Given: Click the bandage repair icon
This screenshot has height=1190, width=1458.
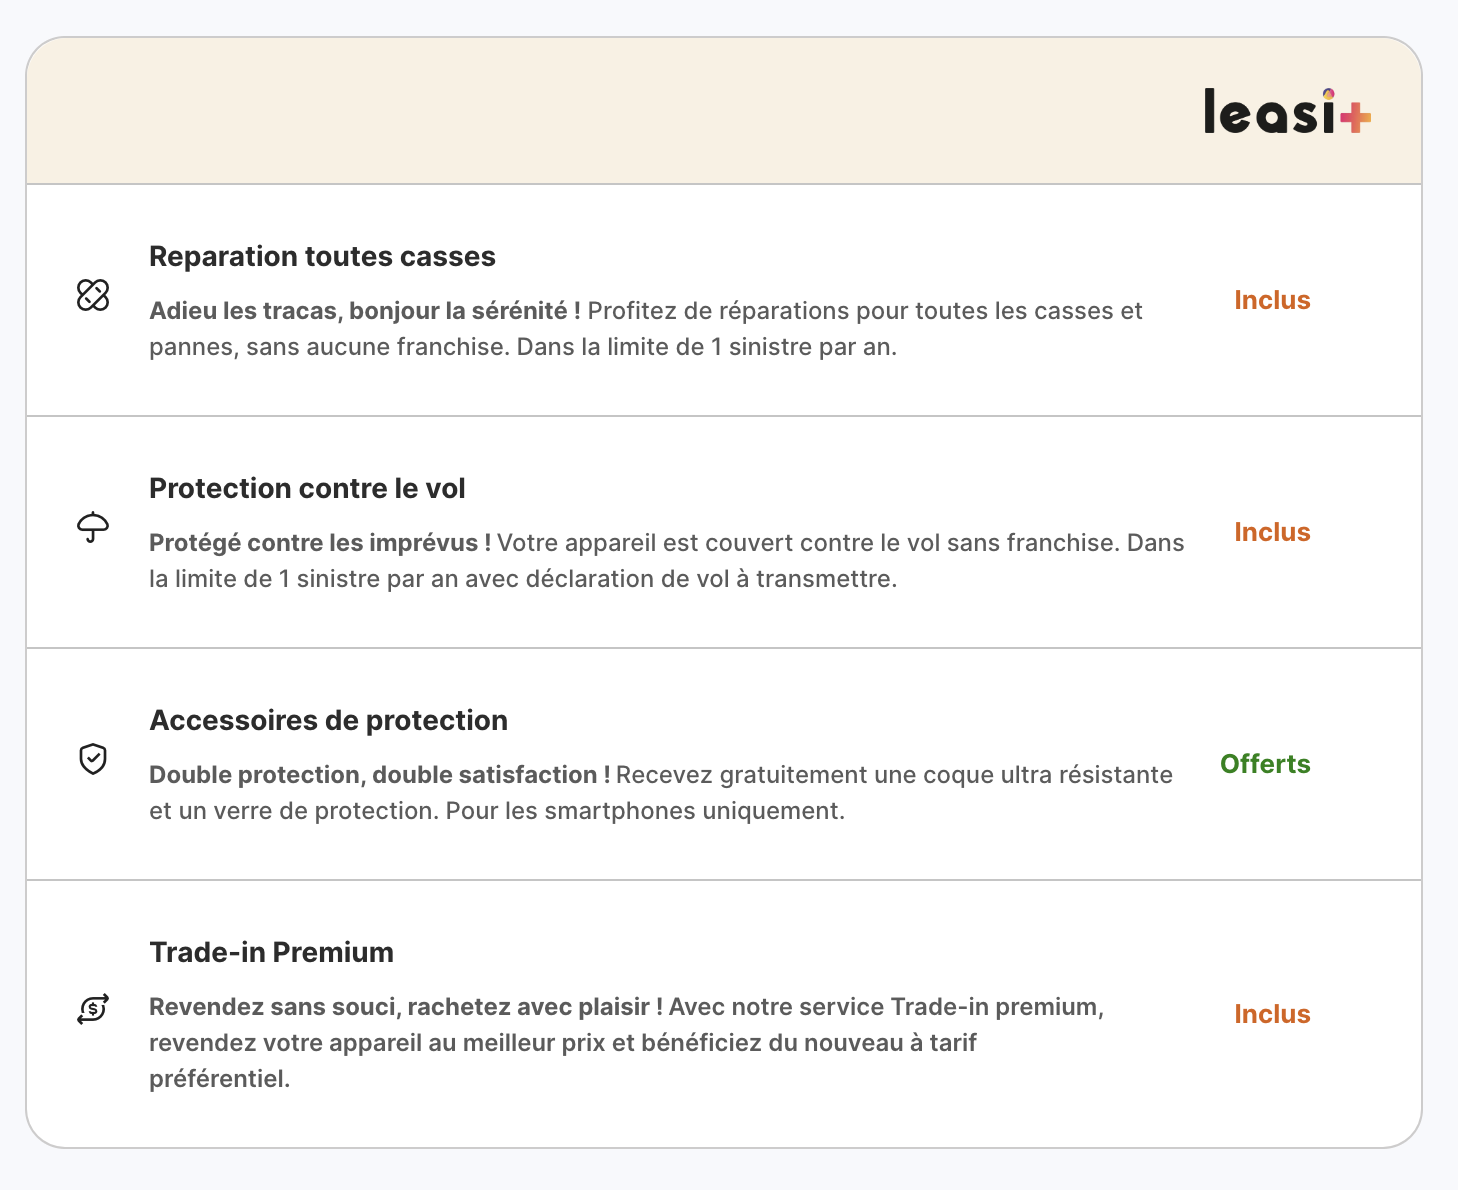Looking at the screenshot, I should (93, 295).
